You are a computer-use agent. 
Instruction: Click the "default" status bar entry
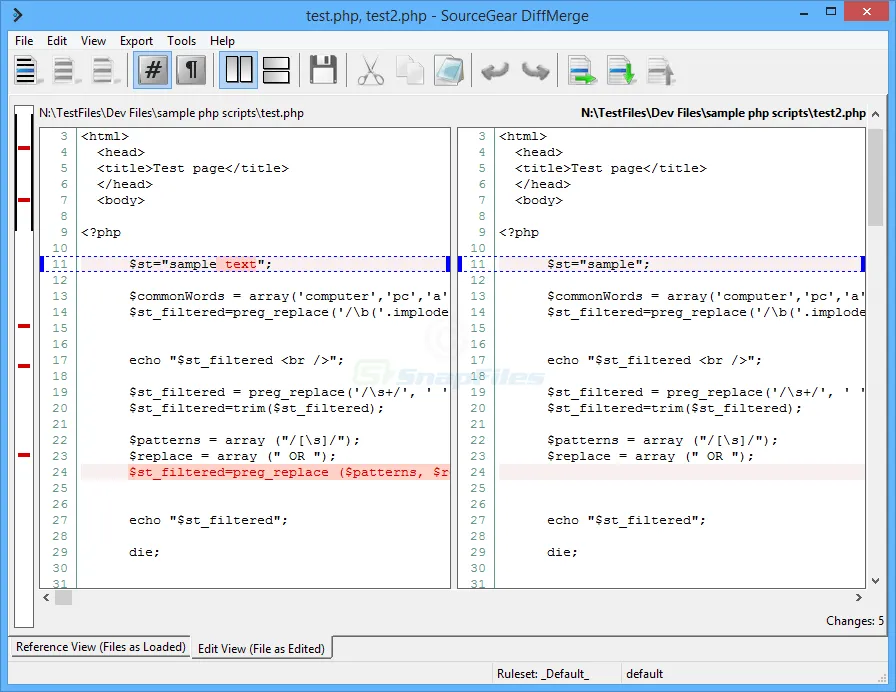click(645, 674)
